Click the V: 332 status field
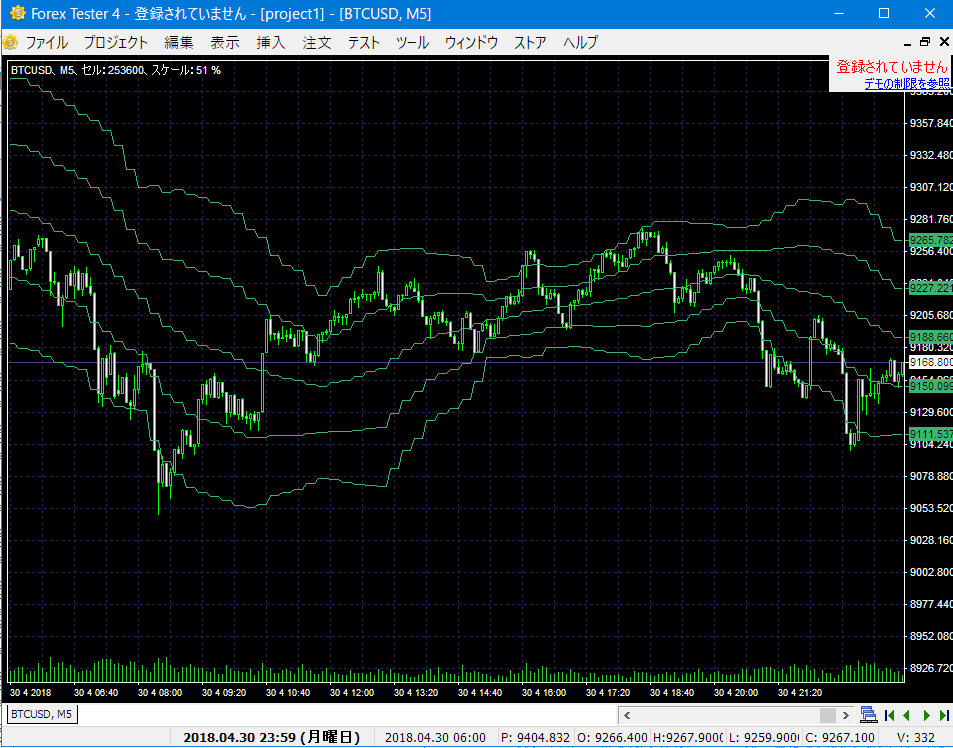The width and height of the screenshot is (953, 748). click(915, 738)
